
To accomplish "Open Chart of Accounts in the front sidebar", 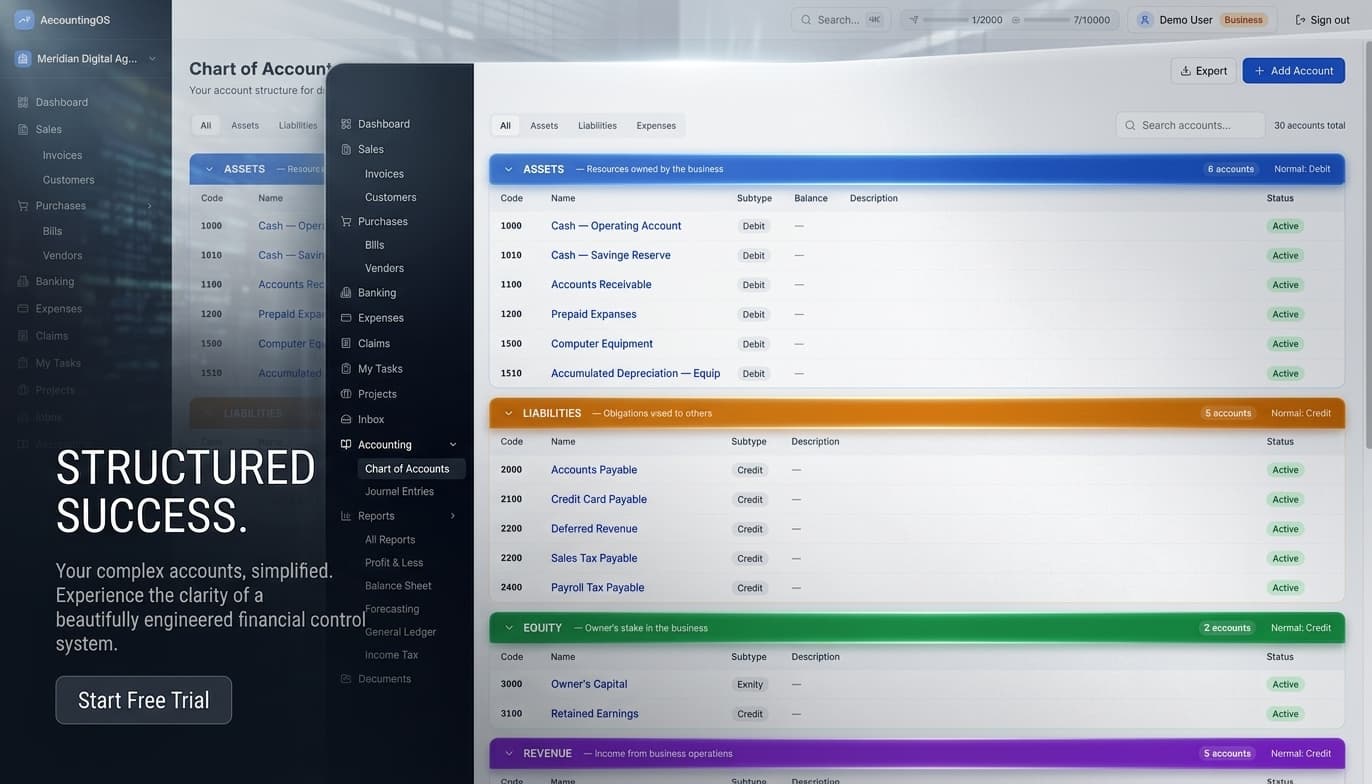I will tap(411, 469).
